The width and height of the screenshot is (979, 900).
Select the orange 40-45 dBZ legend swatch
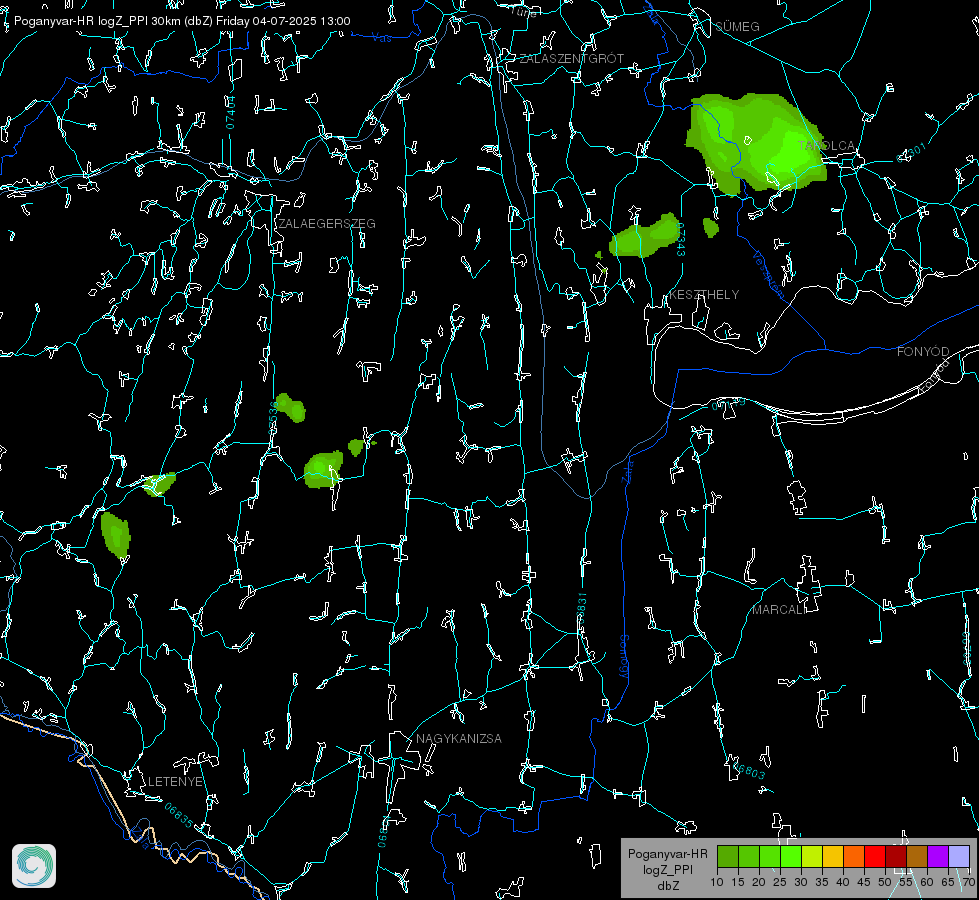pyautogui.click(x=854, y=856)
